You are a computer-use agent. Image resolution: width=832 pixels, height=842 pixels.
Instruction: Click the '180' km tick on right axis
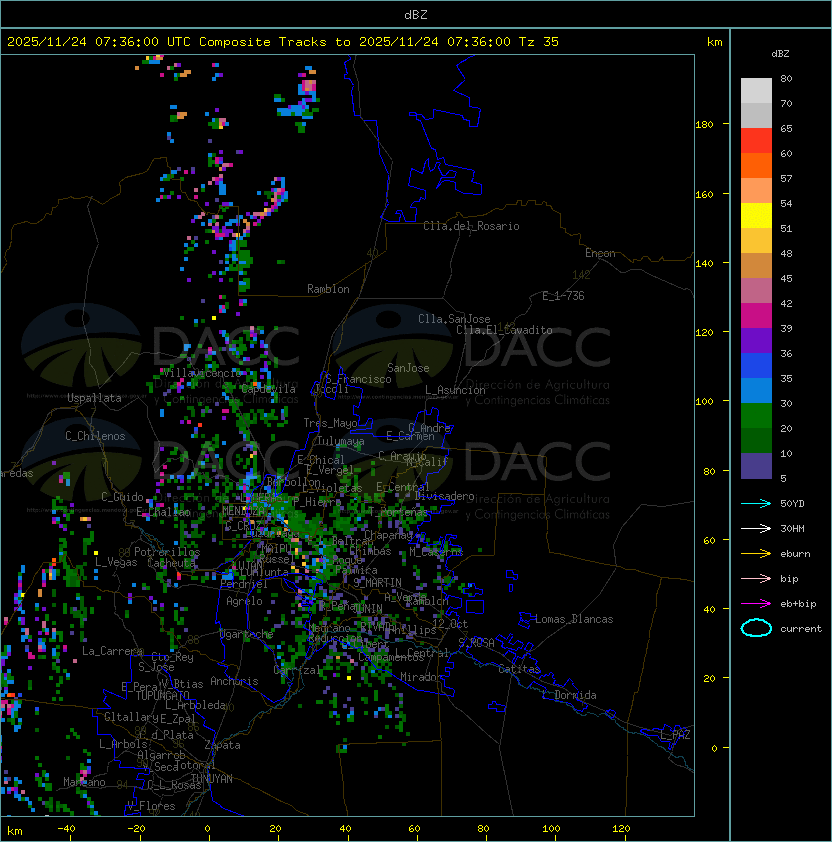[704, 125]
